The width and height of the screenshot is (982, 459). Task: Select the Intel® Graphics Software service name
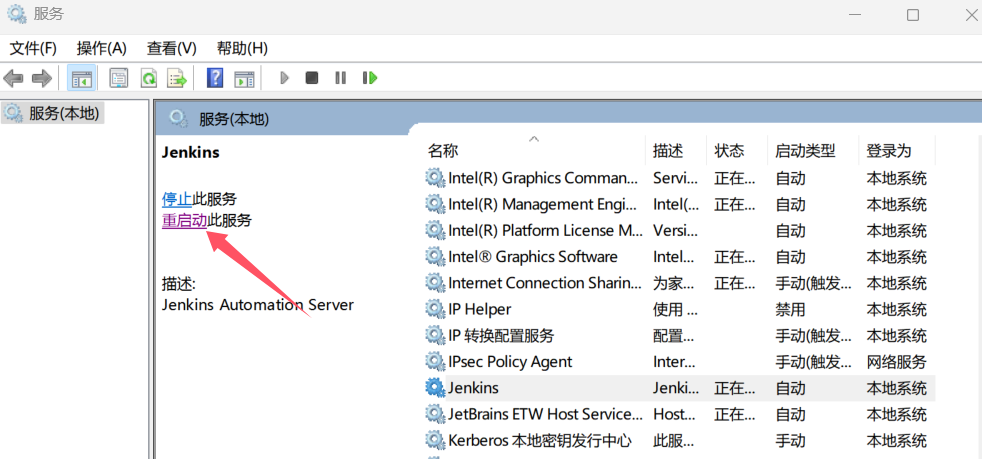pyautogui.click(x=533, y=257)
